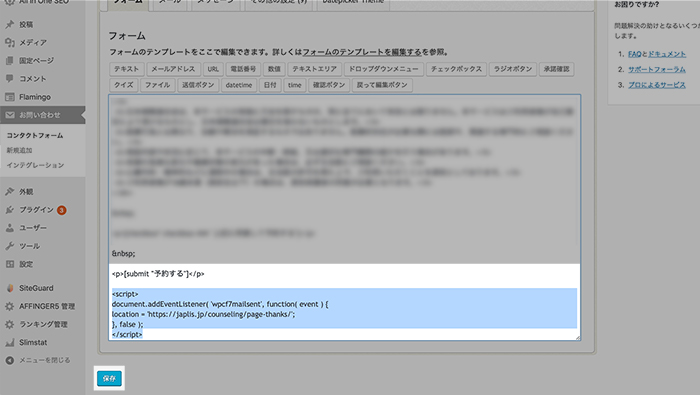Viewport: 700px width, 395px height.
Task: Insert a URL form tag
Action: click(213, 69)
